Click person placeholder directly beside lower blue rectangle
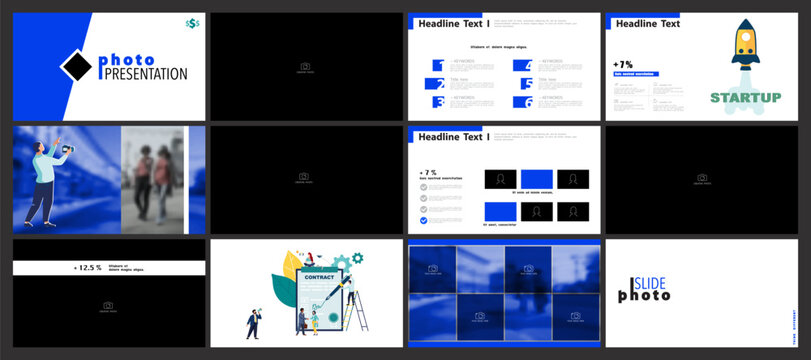This screenshot has width=811, height=360. (x=536, y=212)
